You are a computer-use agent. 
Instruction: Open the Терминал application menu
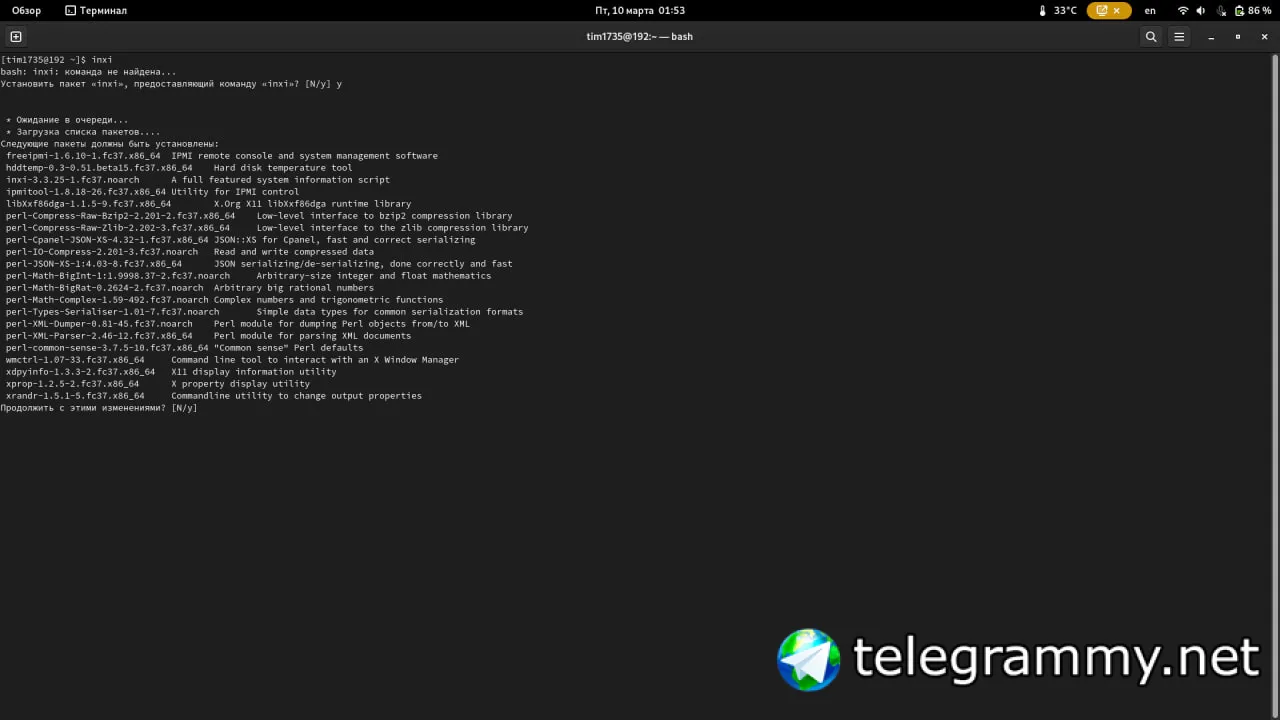click(x=96, y=10)
